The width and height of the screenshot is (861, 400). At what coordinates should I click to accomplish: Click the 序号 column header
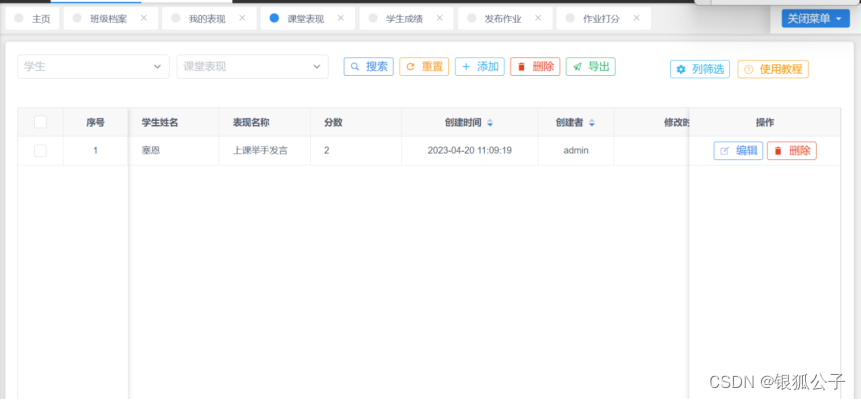click(x=96, y=123)
